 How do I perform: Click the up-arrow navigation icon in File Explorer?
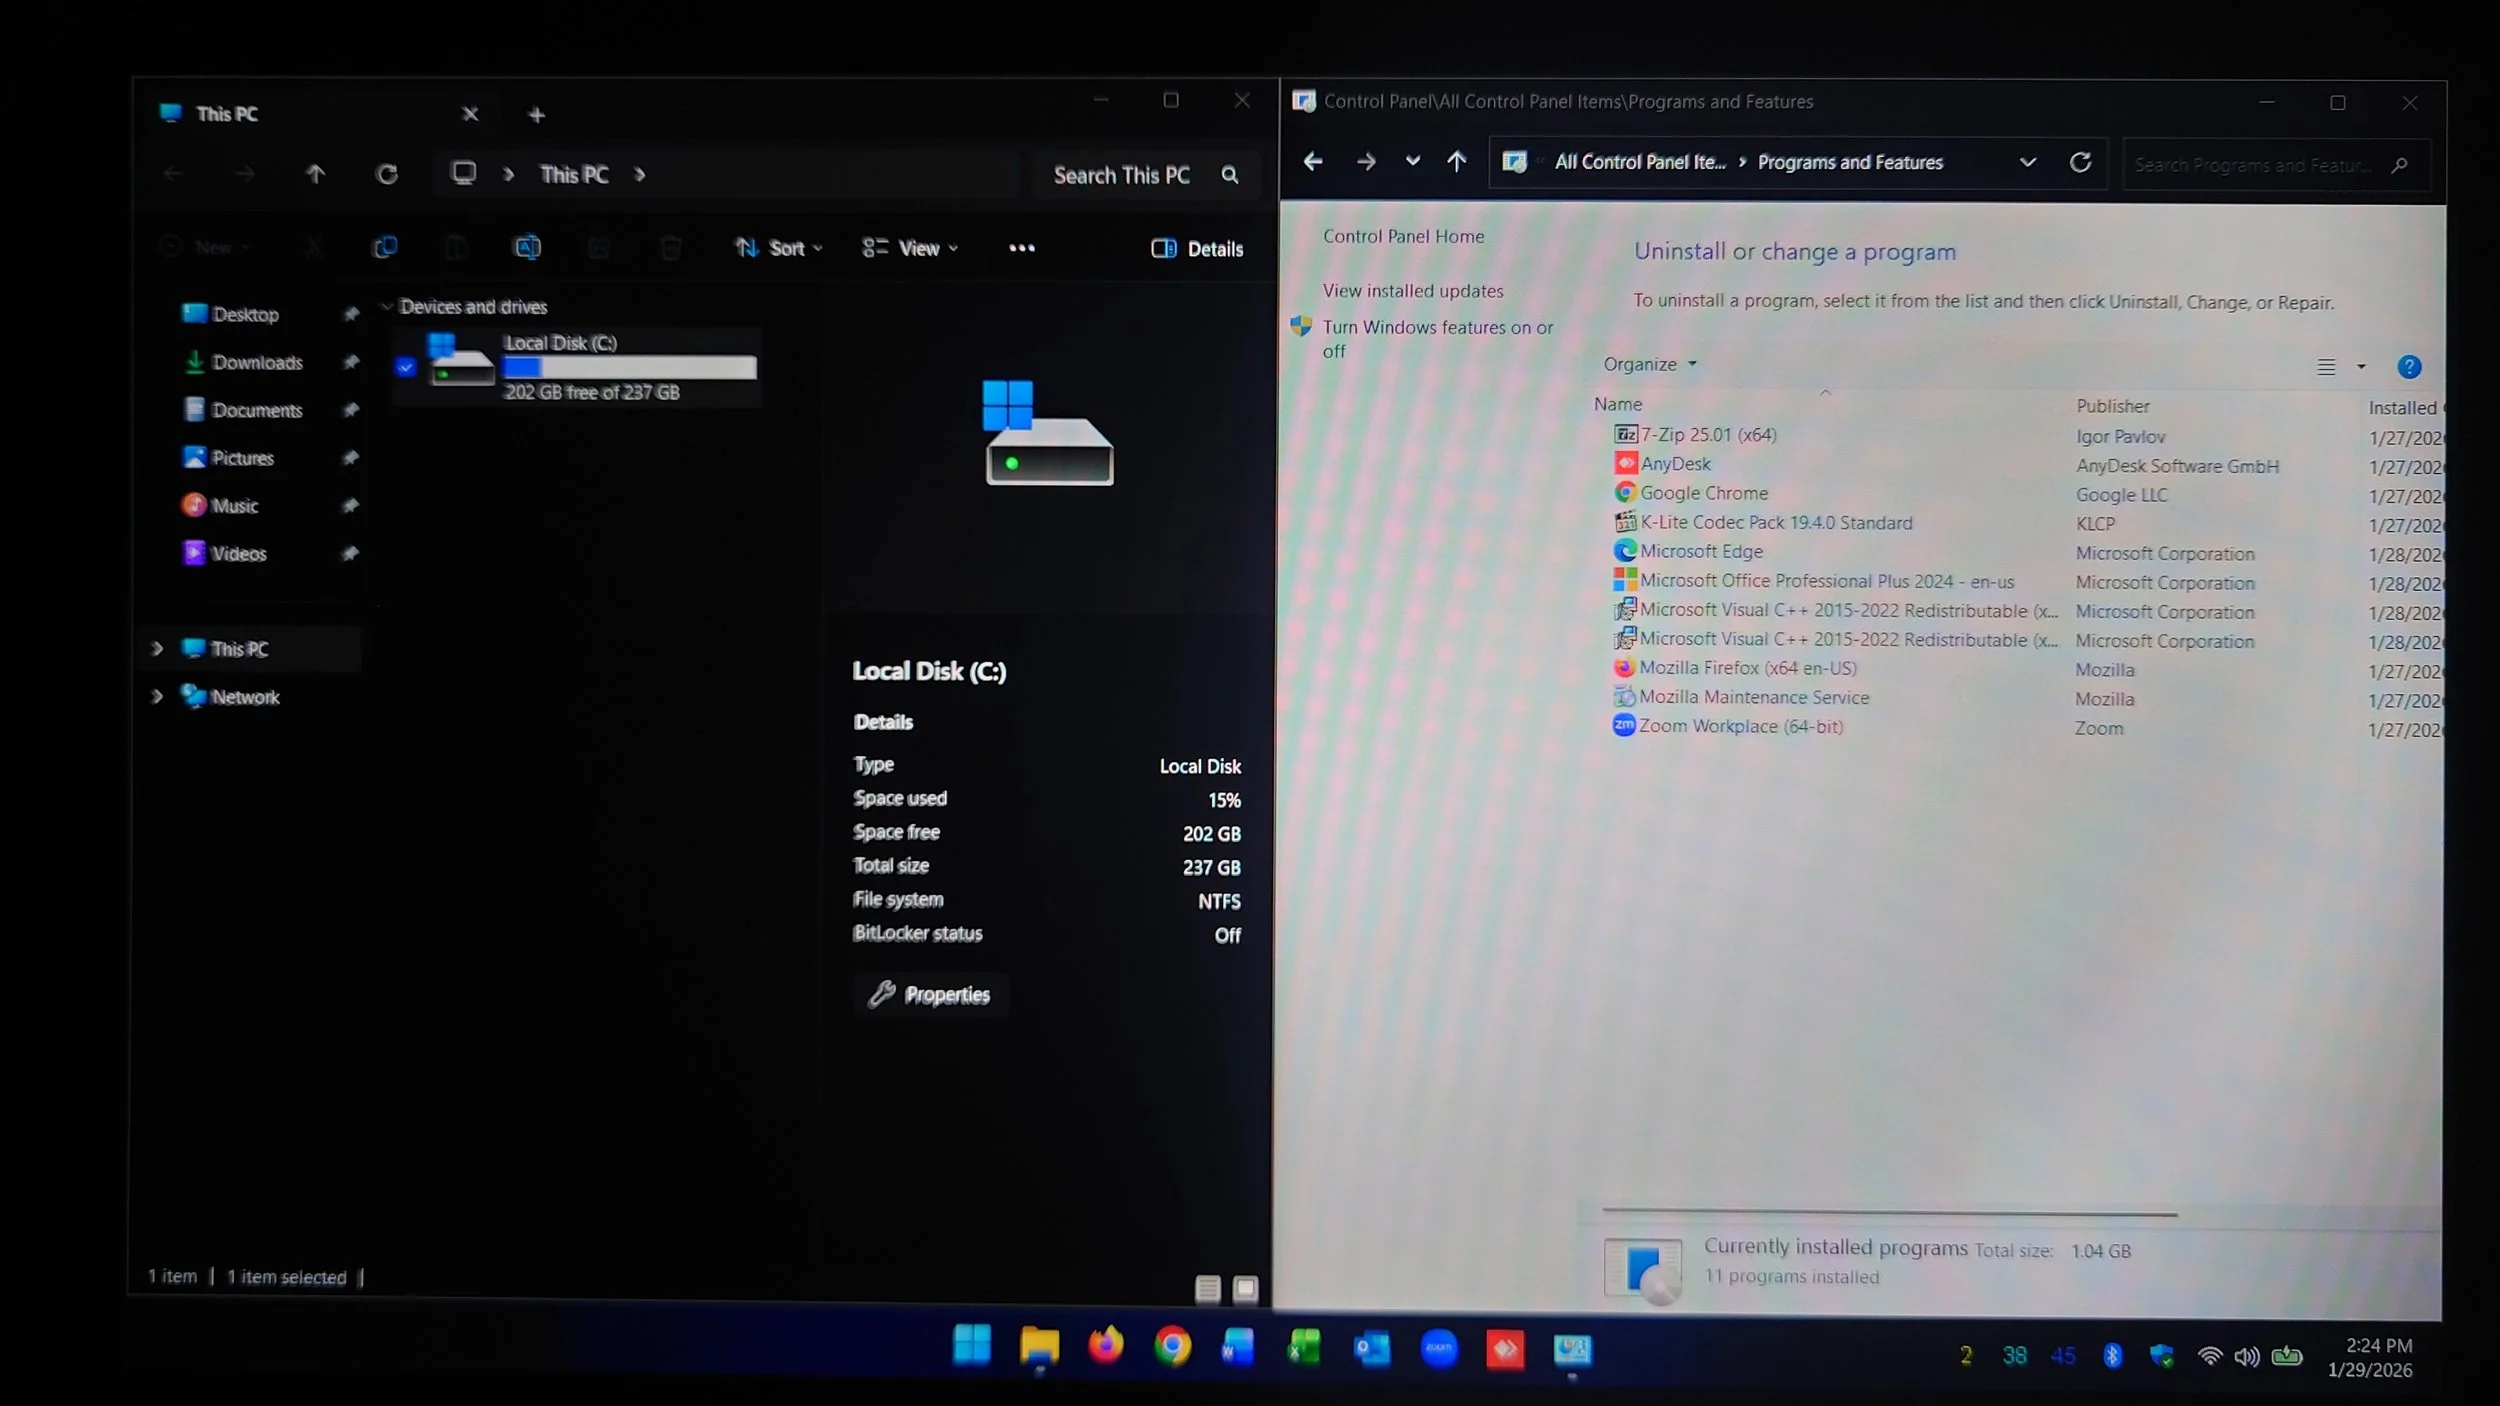click(316, 175)
